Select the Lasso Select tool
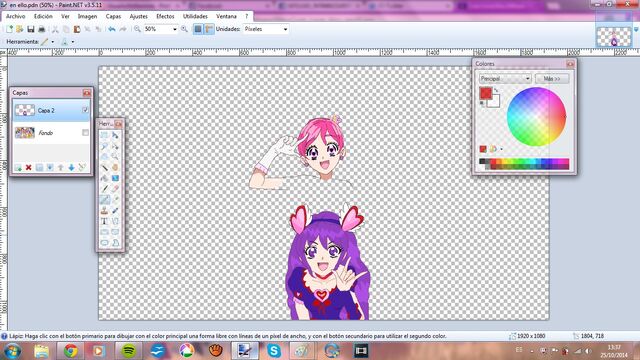This screenshot has width=640, height=360. pos(104,146)
